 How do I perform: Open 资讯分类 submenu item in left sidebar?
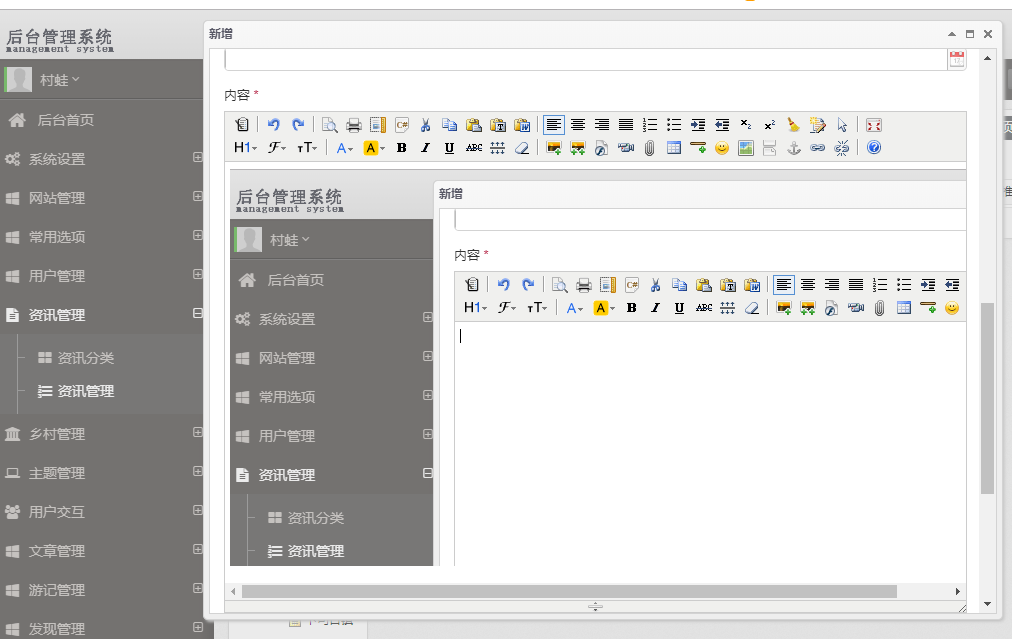click(85, 358)
